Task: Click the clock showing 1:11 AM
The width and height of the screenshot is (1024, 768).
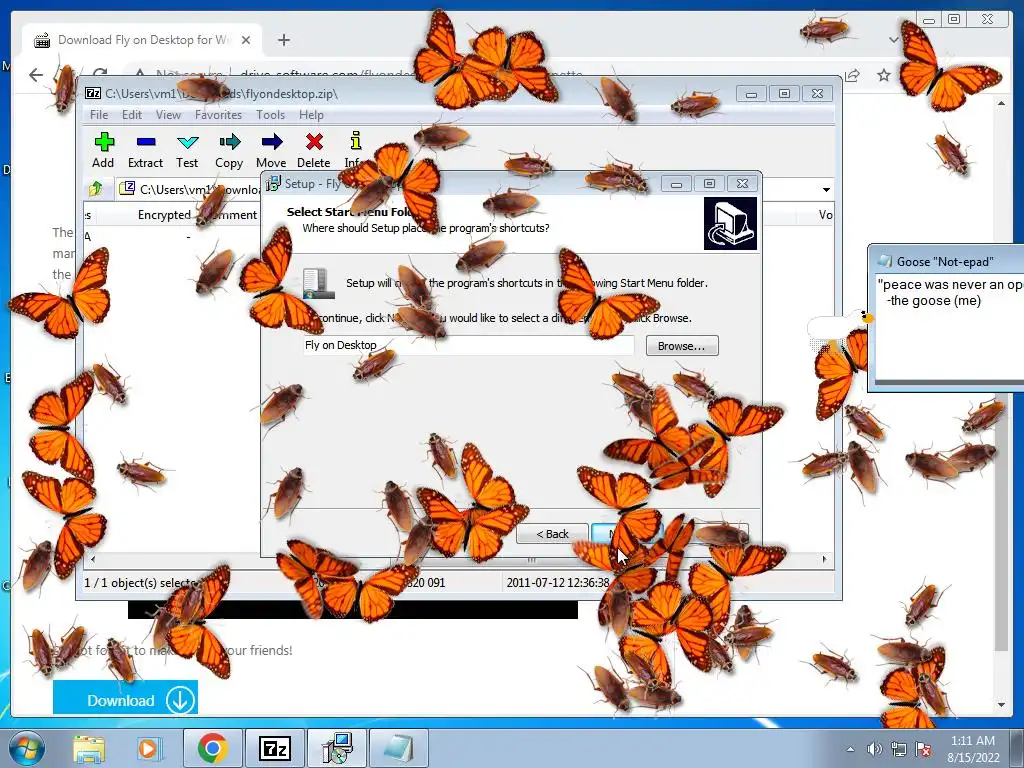Action: pos(973,748)
